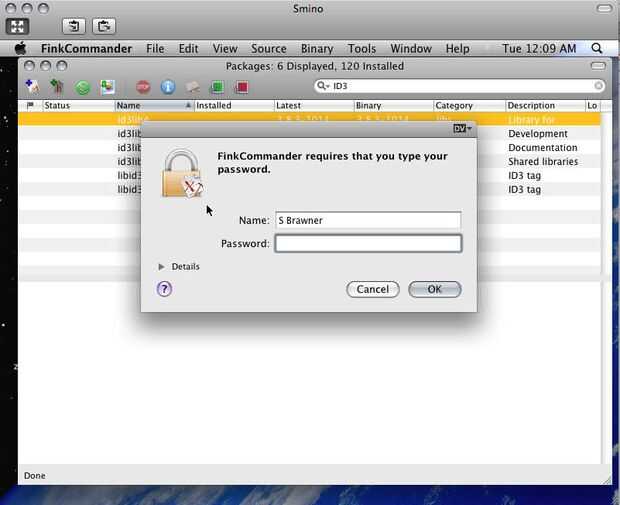
Task: Click the menu bar clock Tue 12:09 AM
Action: coord(539,49)
